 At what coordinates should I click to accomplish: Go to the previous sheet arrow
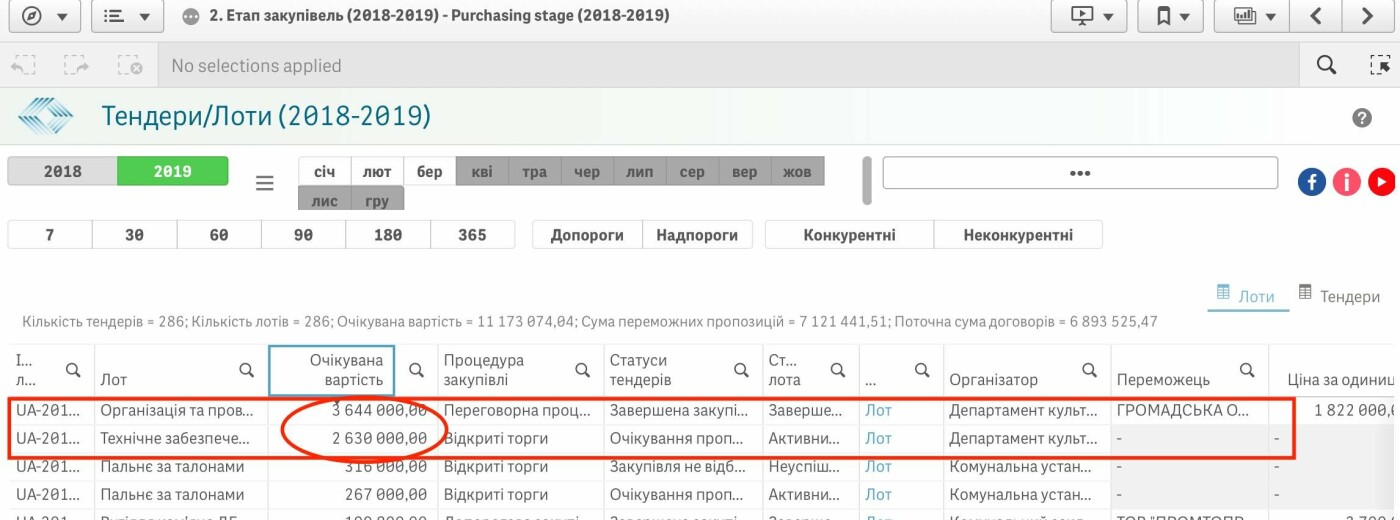[1316, 16]
